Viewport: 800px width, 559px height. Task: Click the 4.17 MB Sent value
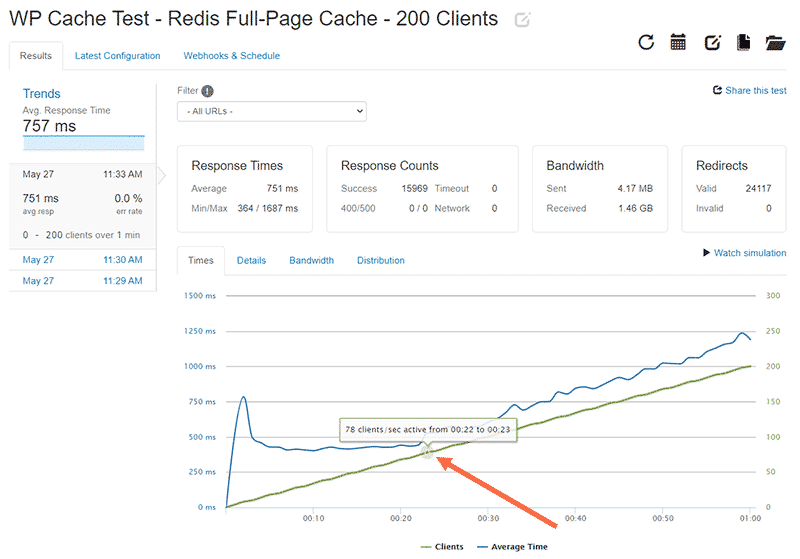point(635,189)
